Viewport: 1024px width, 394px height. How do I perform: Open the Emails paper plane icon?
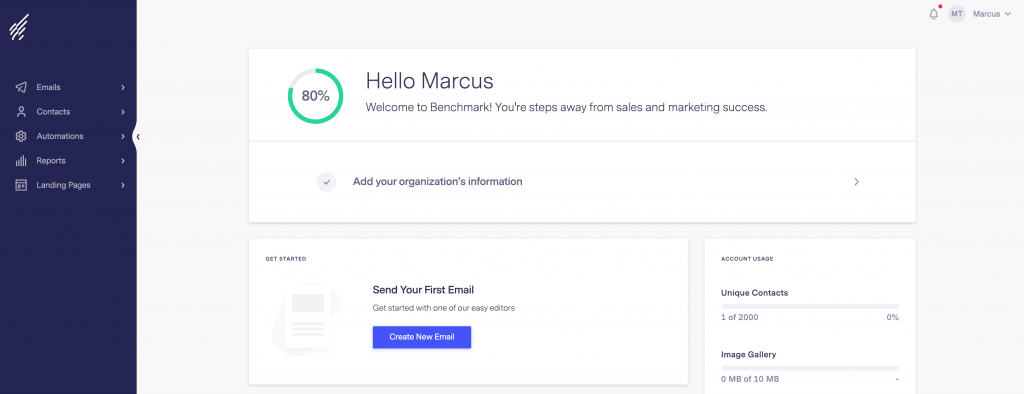21,87
